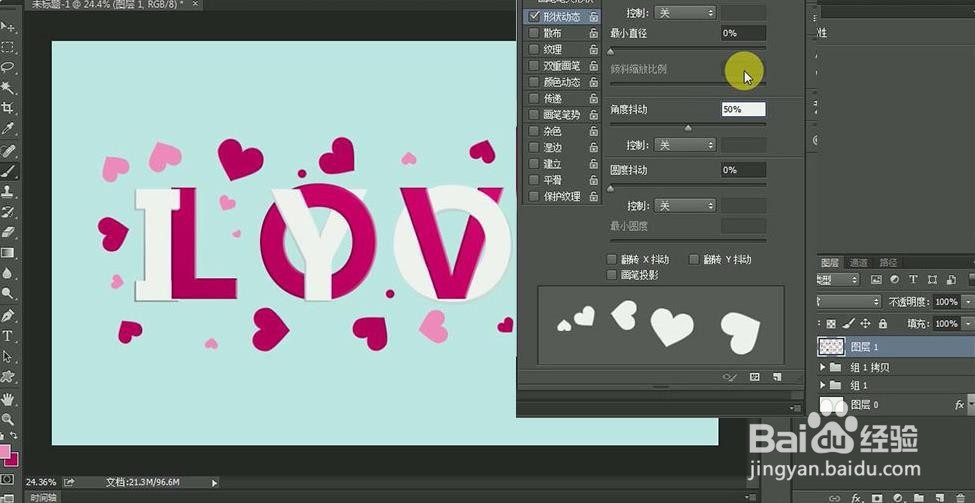The width and height of the screenshot is (975, 503).
Task: Select the Eyedropper tool
Action: pos(8,129)
